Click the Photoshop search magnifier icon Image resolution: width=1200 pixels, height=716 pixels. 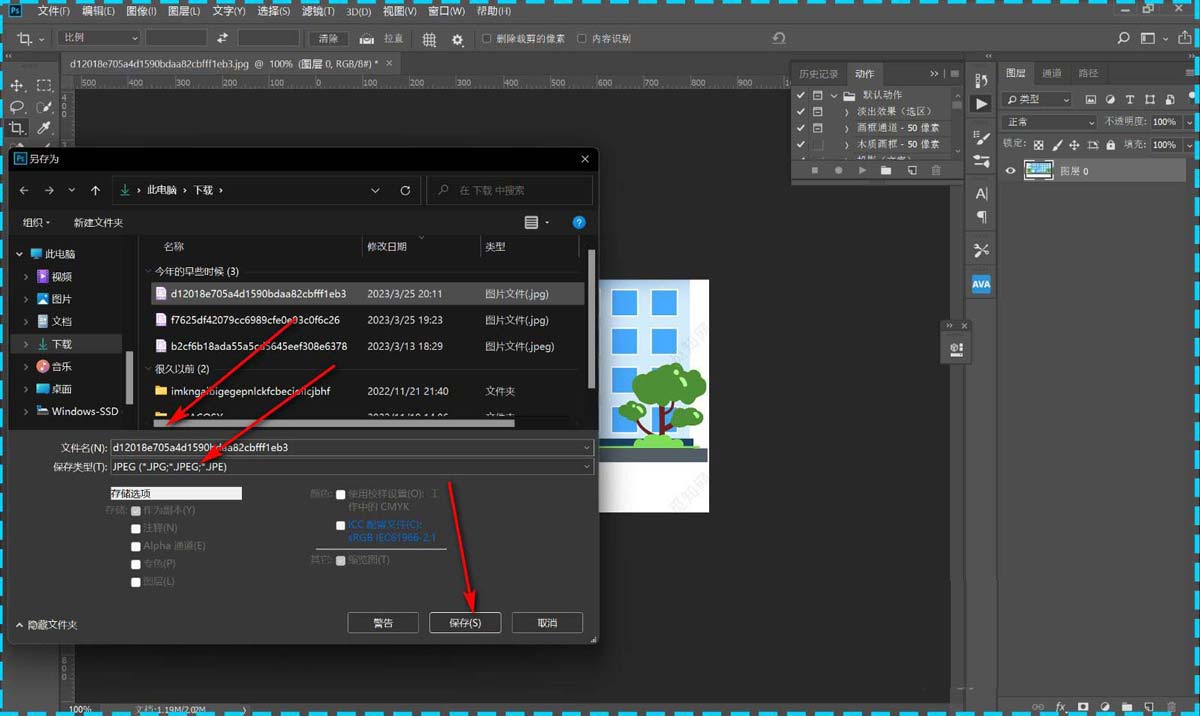pyautogui.click(x=1123, y=38)
